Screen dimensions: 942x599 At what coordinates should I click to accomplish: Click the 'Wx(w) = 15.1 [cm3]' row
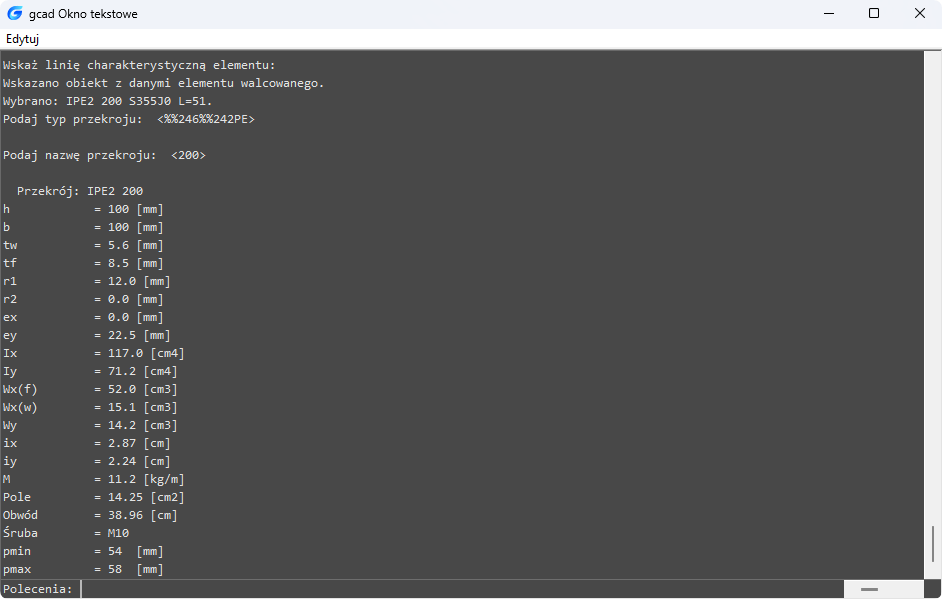(x=90, y=407)
